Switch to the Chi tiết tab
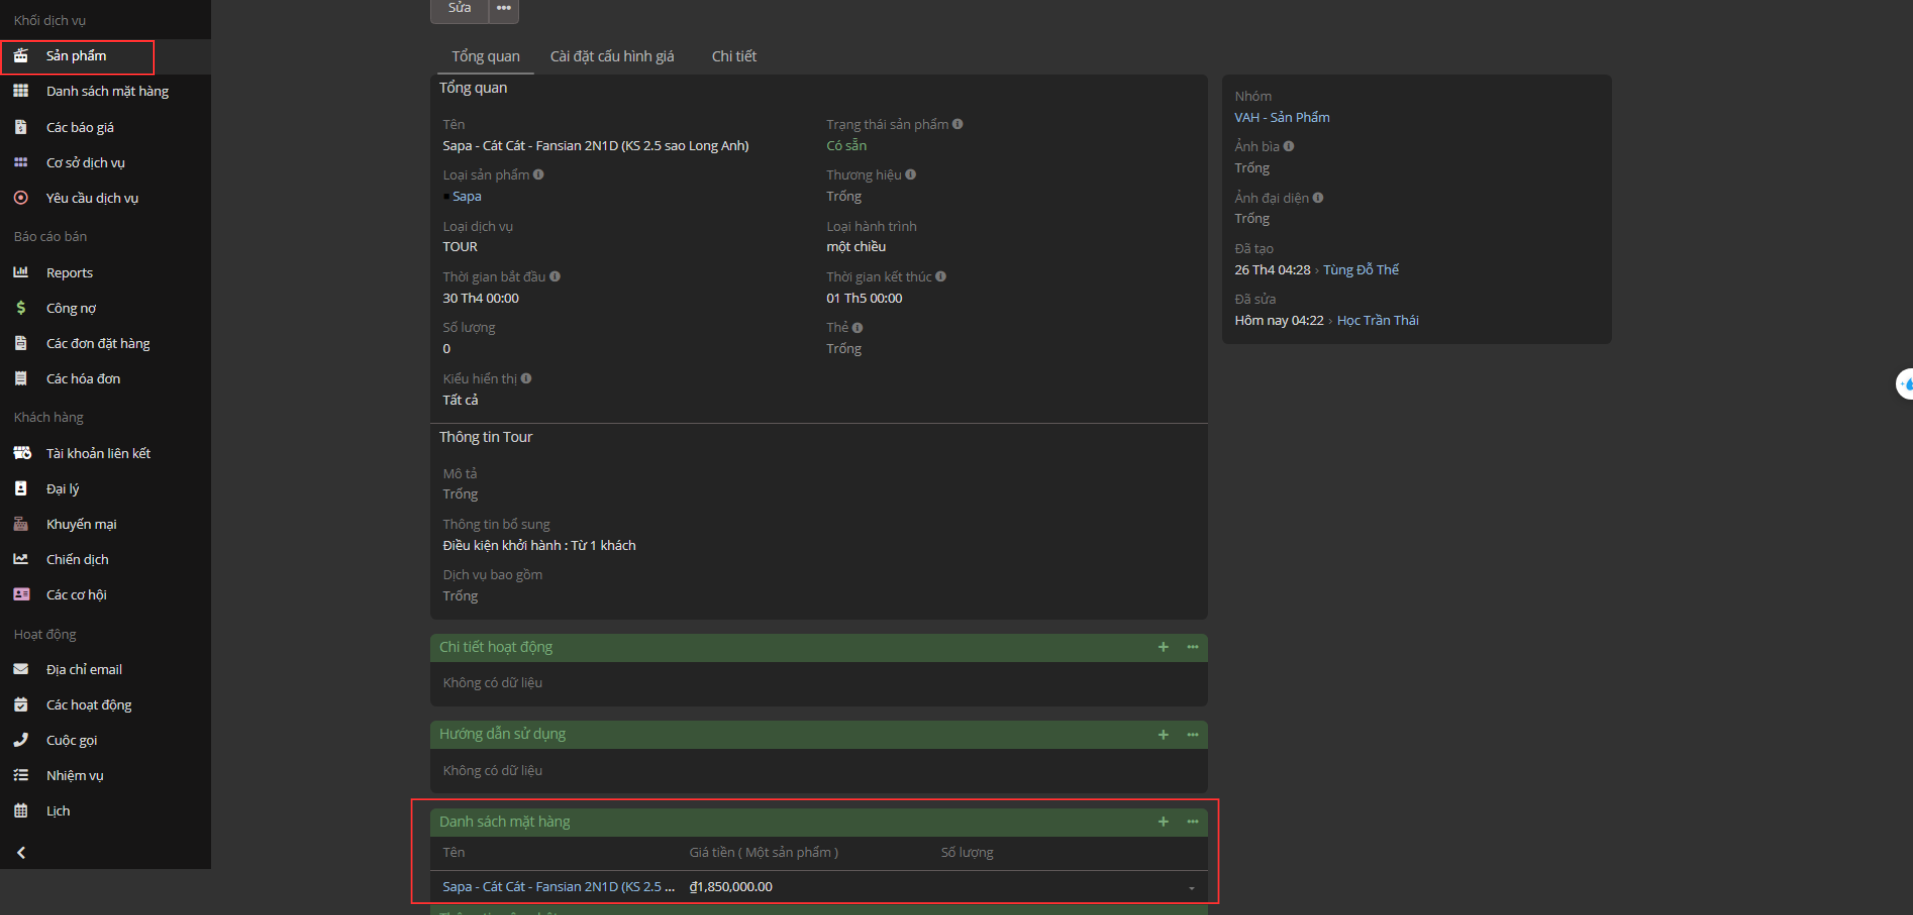1913x915 pixels. (734, 56)
